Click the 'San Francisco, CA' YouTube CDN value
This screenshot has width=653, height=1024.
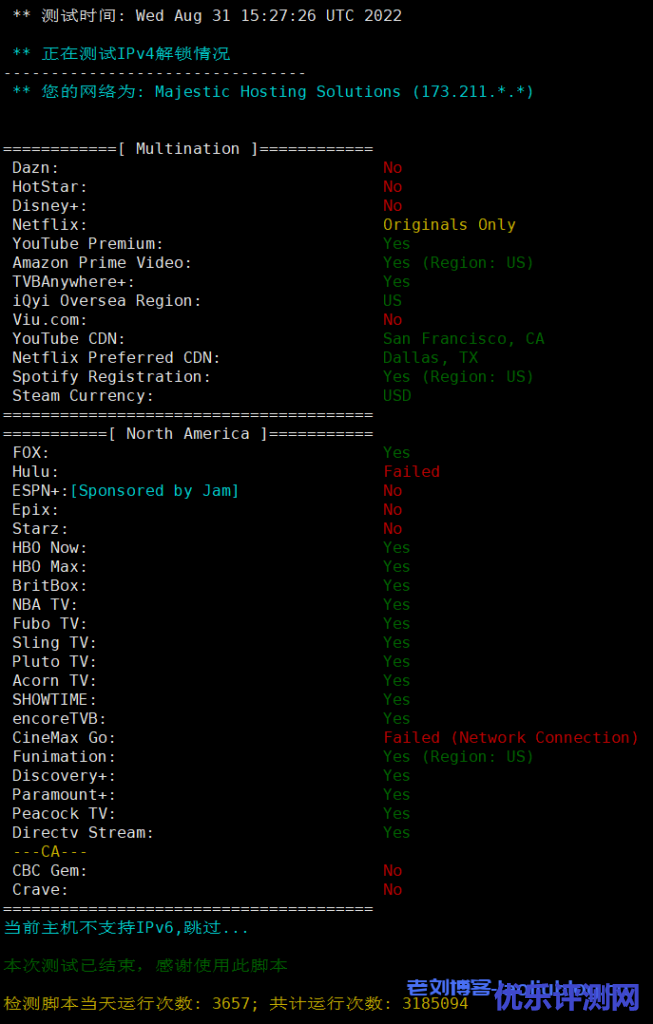tap(464, 339)
